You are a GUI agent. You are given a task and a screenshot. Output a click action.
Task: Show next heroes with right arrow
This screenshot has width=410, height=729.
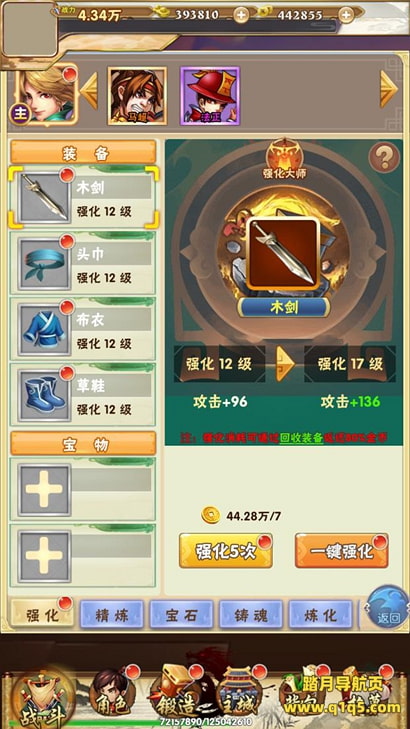[389, 89]
